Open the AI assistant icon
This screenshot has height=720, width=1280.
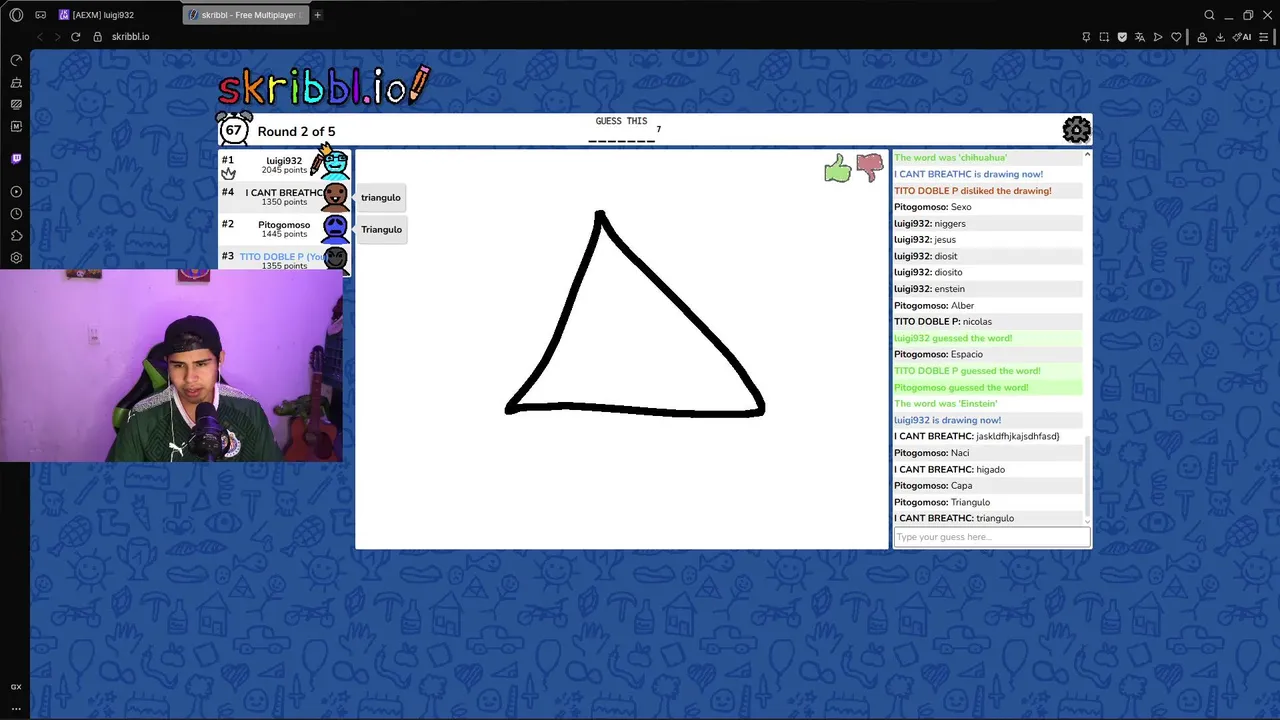[x=1242, y=37]
